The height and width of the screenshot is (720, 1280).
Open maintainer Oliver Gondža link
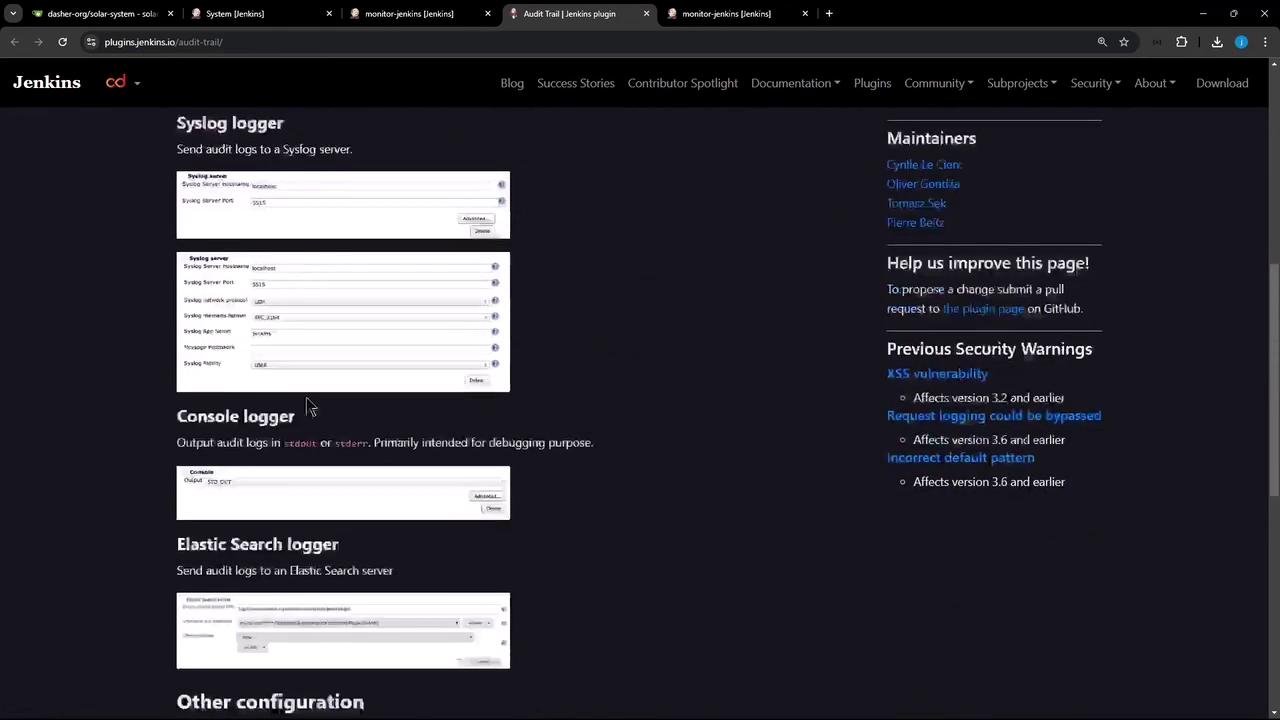pos(923,184)
